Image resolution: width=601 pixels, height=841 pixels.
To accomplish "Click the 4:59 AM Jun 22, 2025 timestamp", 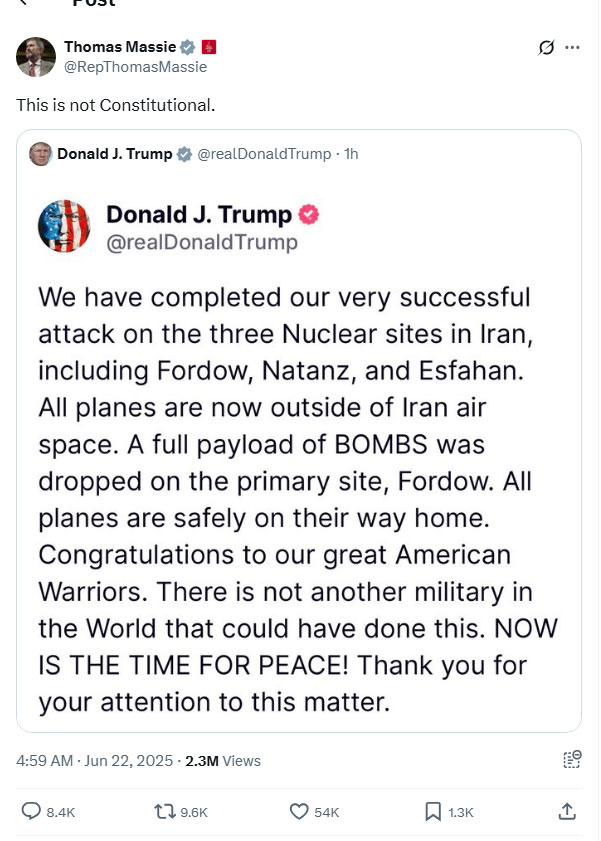I will pyautogui.click(x=95, y=761).
